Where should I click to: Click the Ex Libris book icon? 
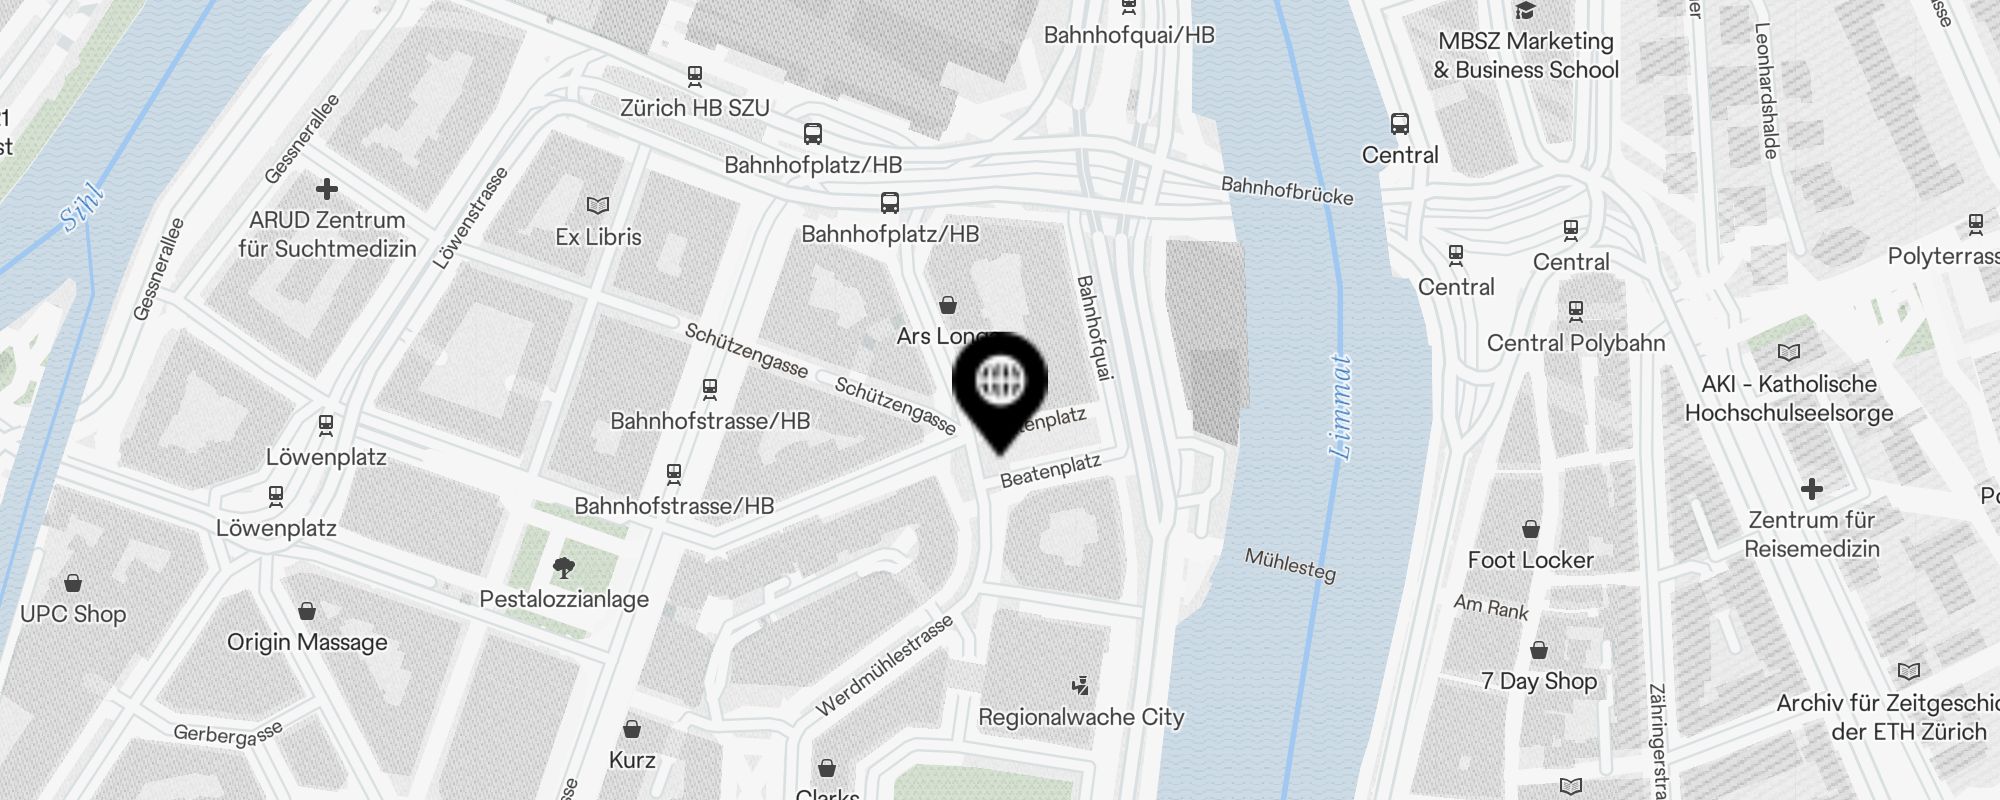click(x=598, y=206)
